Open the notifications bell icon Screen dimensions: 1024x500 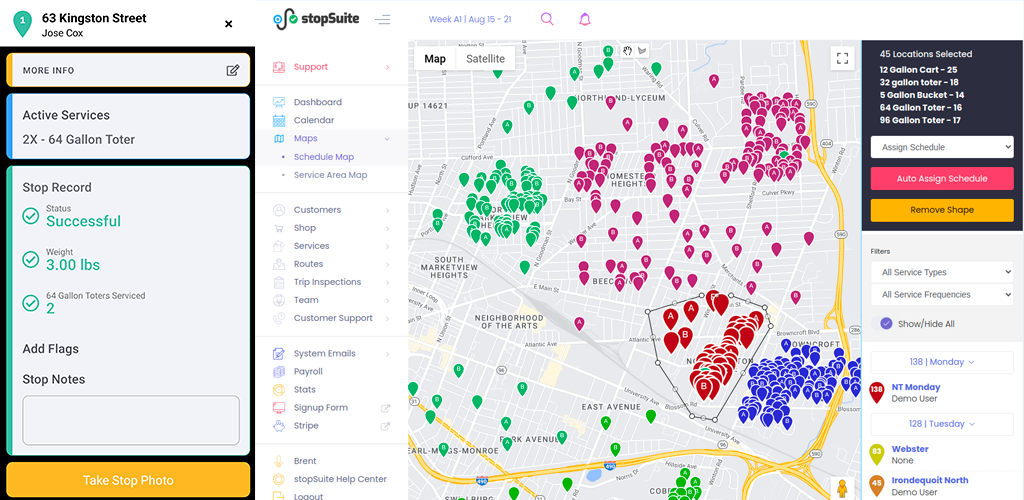(x=584, y=19)
